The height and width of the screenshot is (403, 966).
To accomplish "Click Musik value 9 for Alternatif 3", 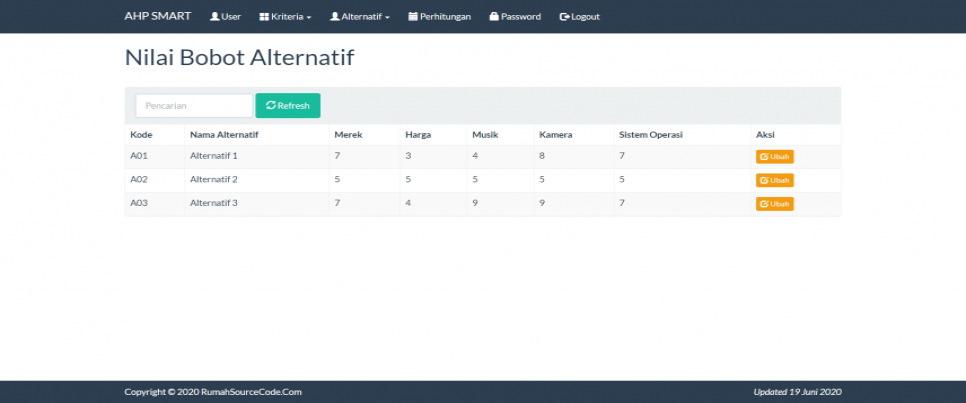I will 475,203.
